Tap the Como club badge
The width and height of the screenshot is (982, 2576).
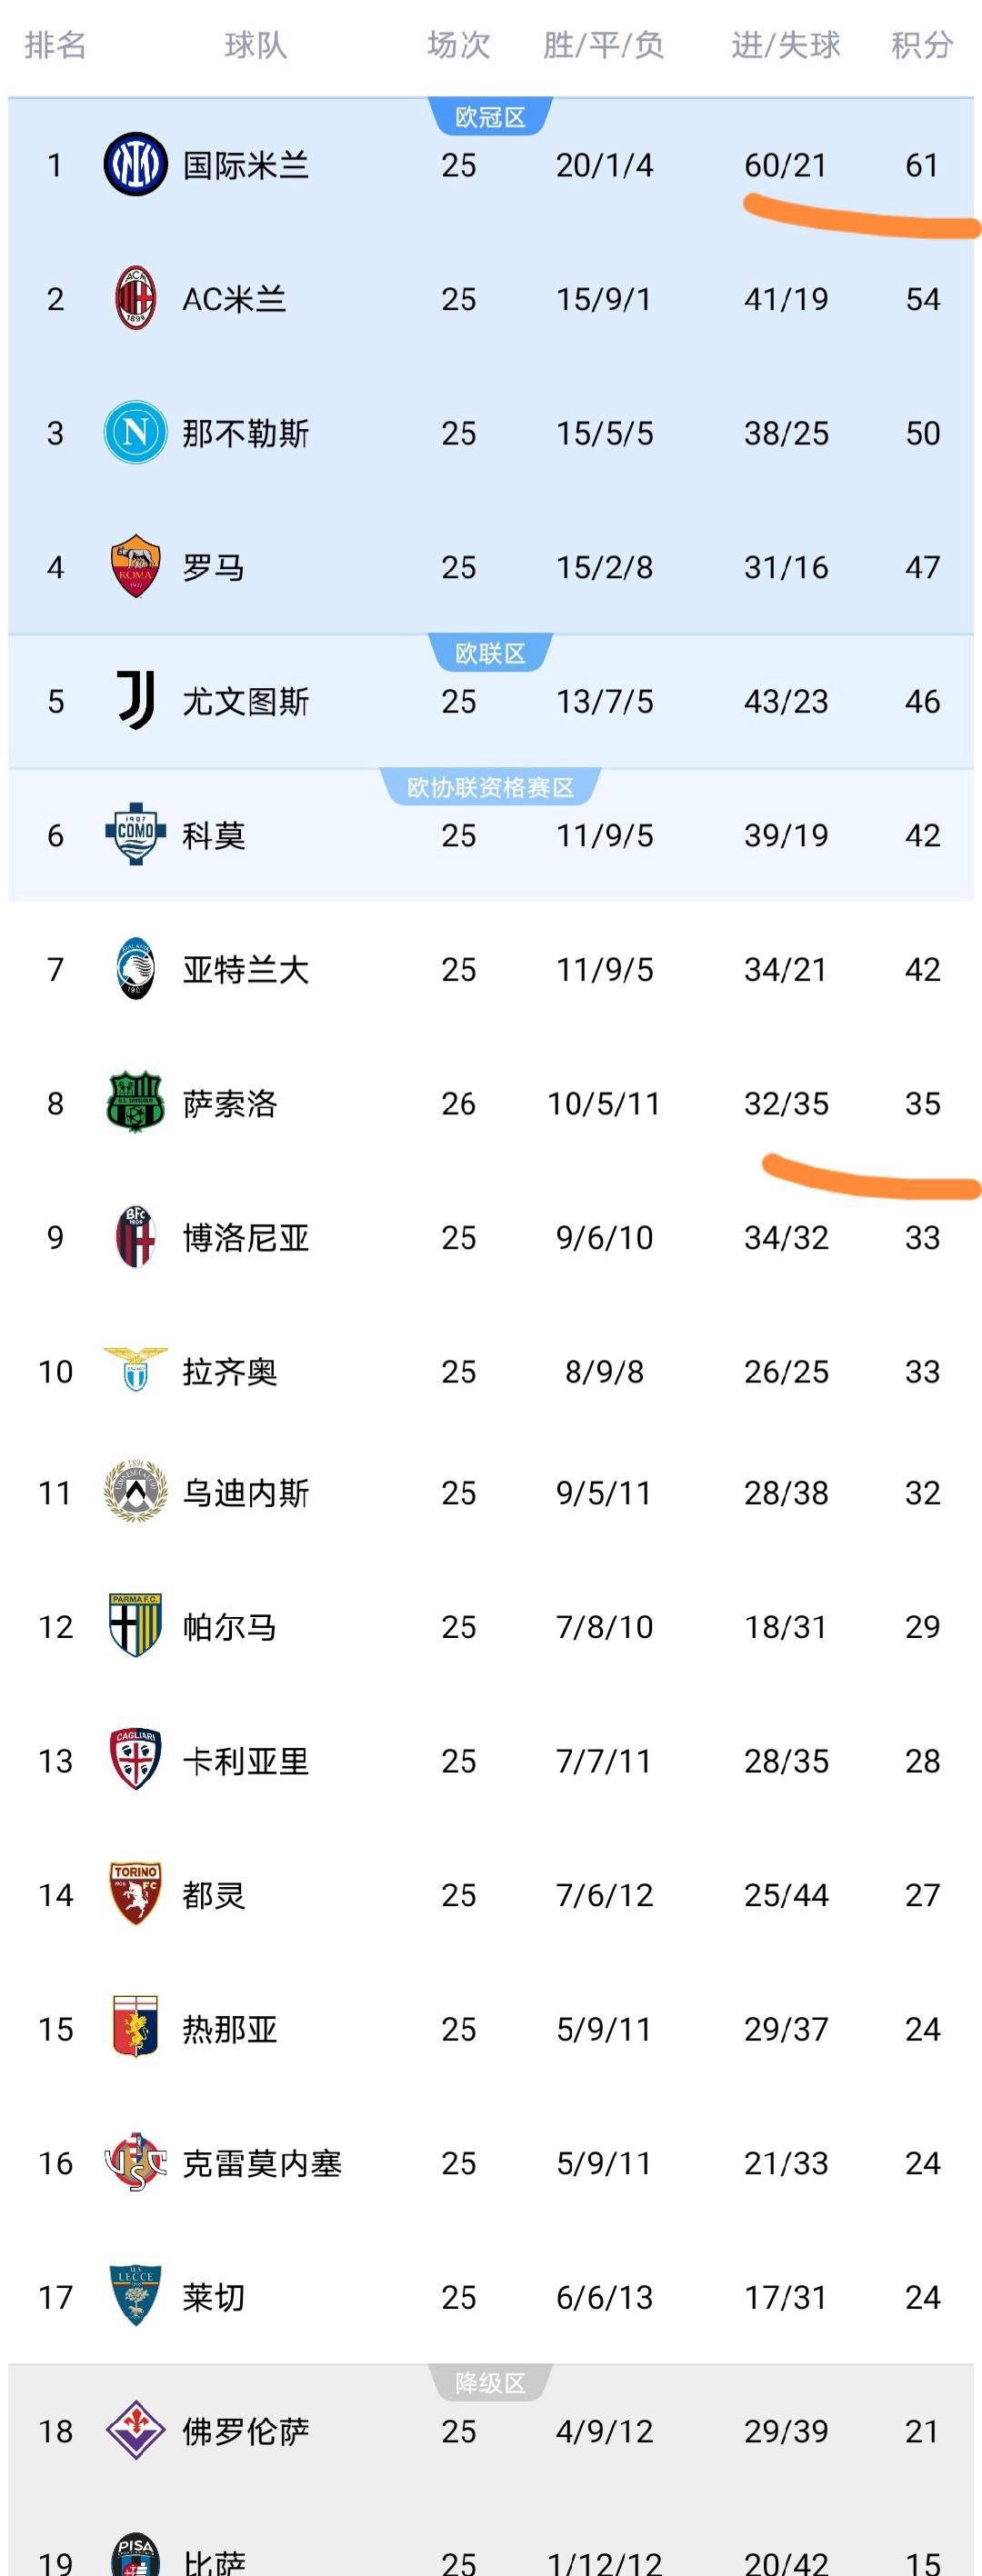135,835
